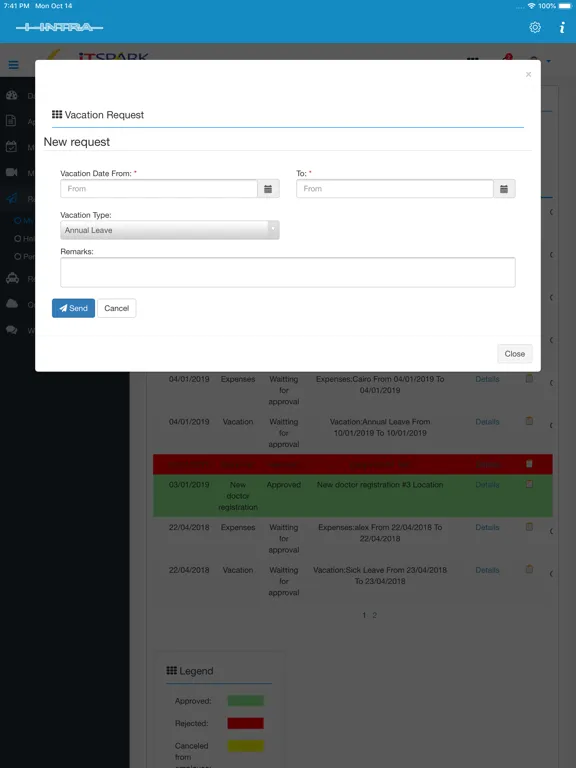Open the cloud sidebar icon
Image resolution: width=576 pixels, height=768 pixels.
(x=12, y=304)
